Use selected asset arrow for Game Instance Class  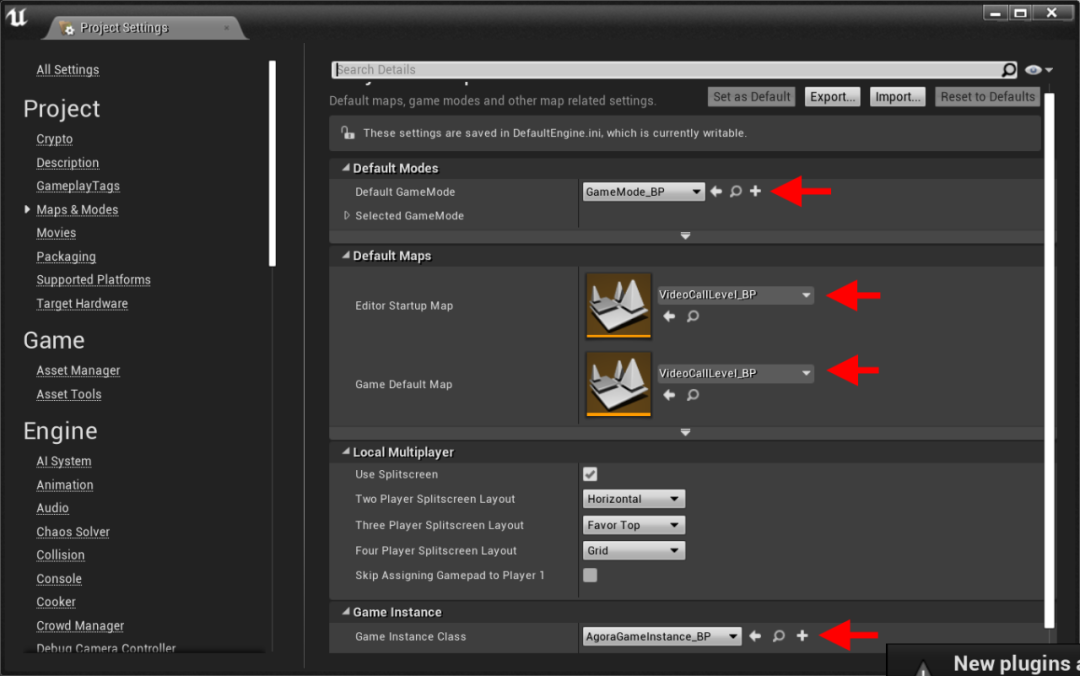tap(755, 636)
